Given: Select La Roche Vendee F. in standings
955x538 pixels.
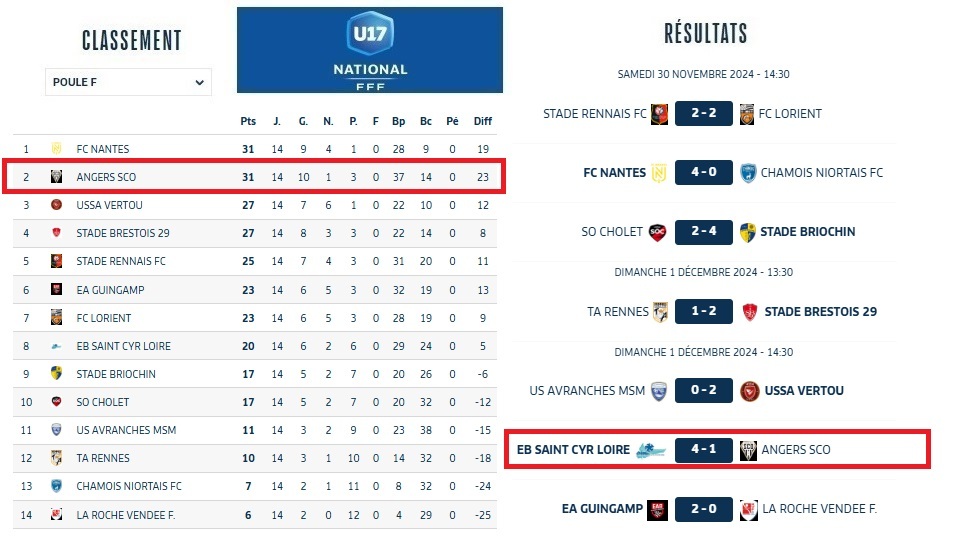Looking at the screenshot, I should [126, 514].
